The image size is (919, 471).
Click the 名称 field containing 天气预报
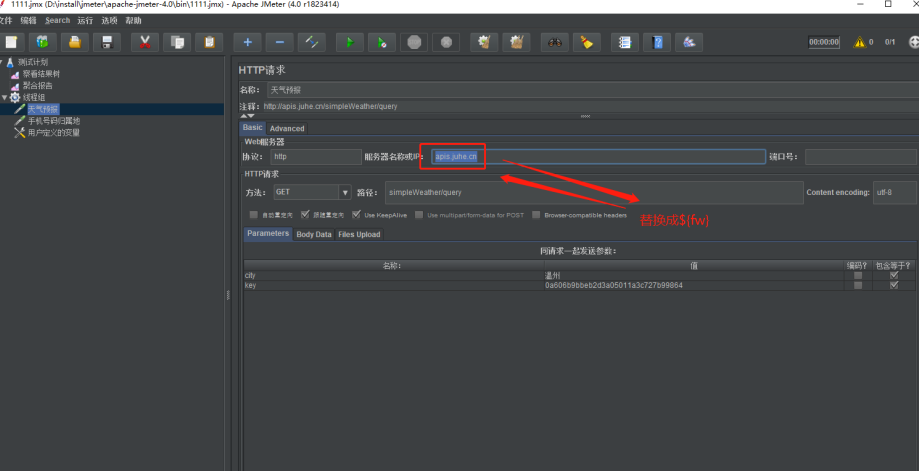[593, 90]
